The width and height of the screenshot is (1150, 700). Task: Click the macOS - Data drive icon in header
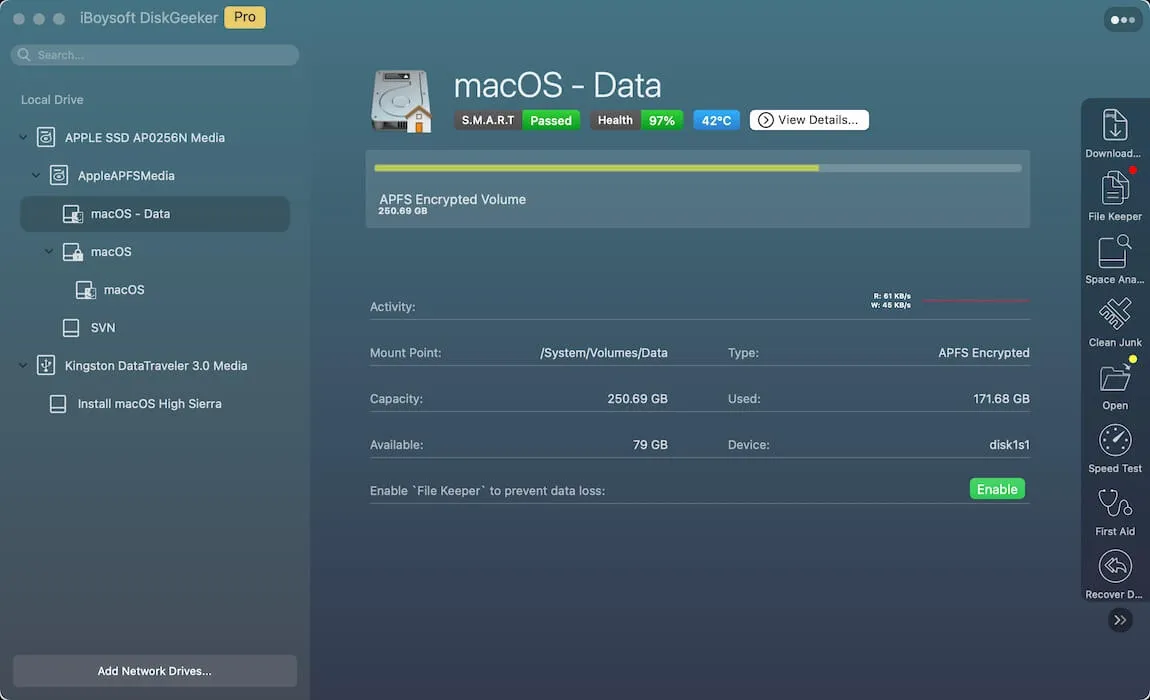pos(401,101)
